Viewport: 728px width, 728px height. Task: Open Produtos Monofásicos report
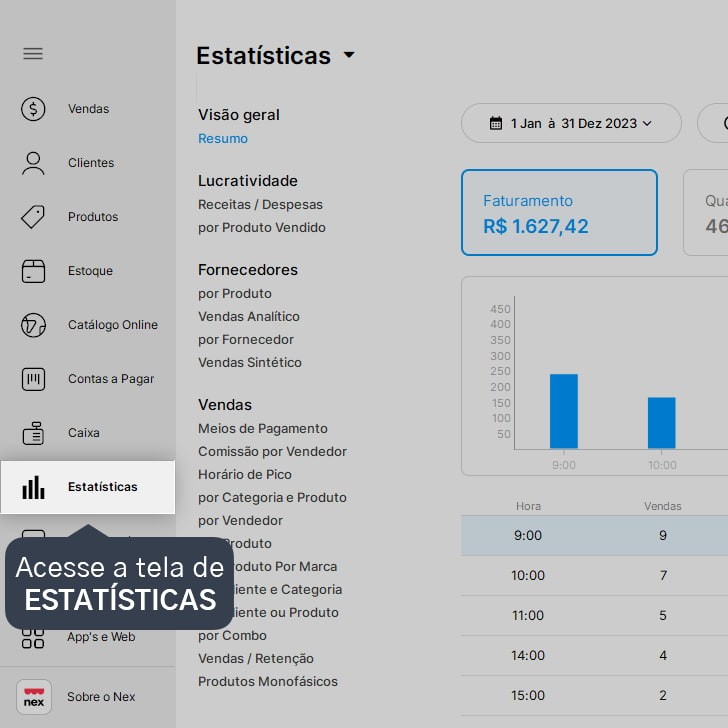pos(268,682)
